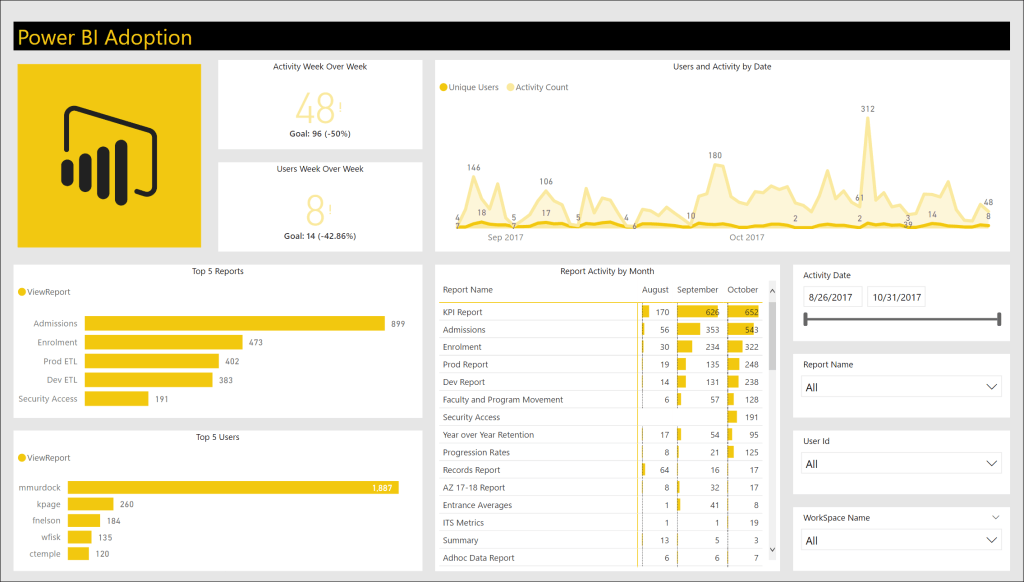Select the wfisk bar in Top 5 Users
Viewport: 1024px width, 582px height.
coord(80,537)
